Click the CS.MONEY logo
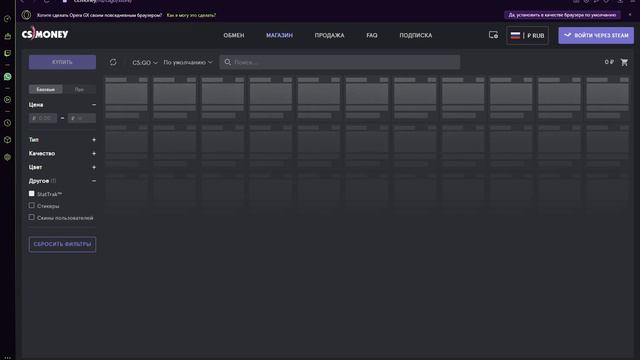This screenshot has height=360, width=640. 45,34
